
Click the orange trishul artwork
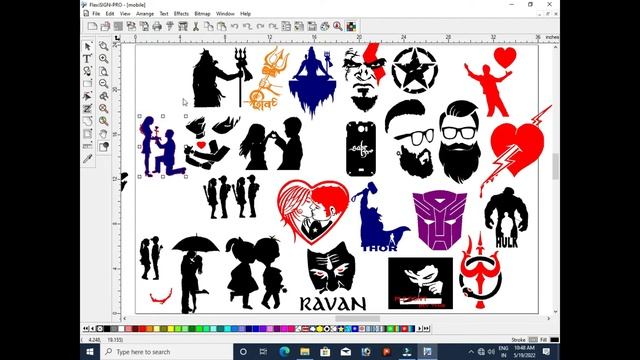267,78
